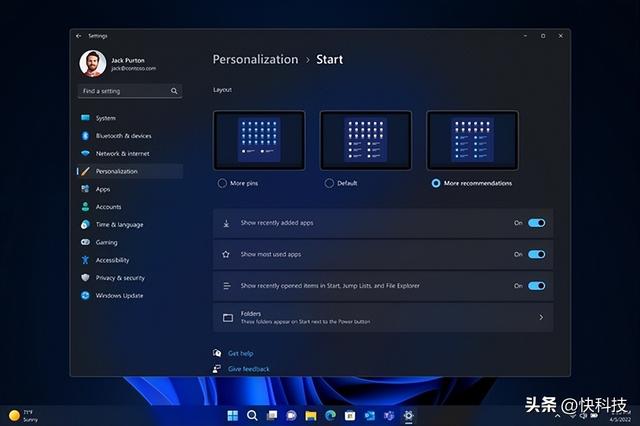Click the Find a setting search box
This screenshot has height=426, width=640.
point(130,91)
